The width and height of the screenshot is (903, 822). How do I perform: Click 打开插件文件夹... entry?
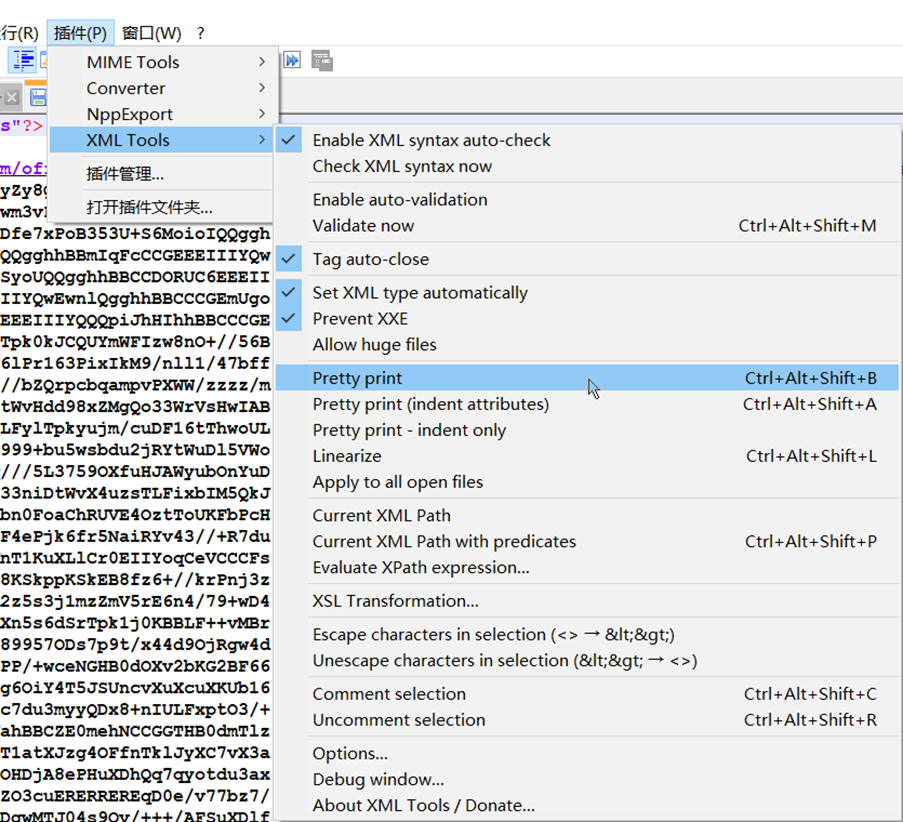pos(149,208)
